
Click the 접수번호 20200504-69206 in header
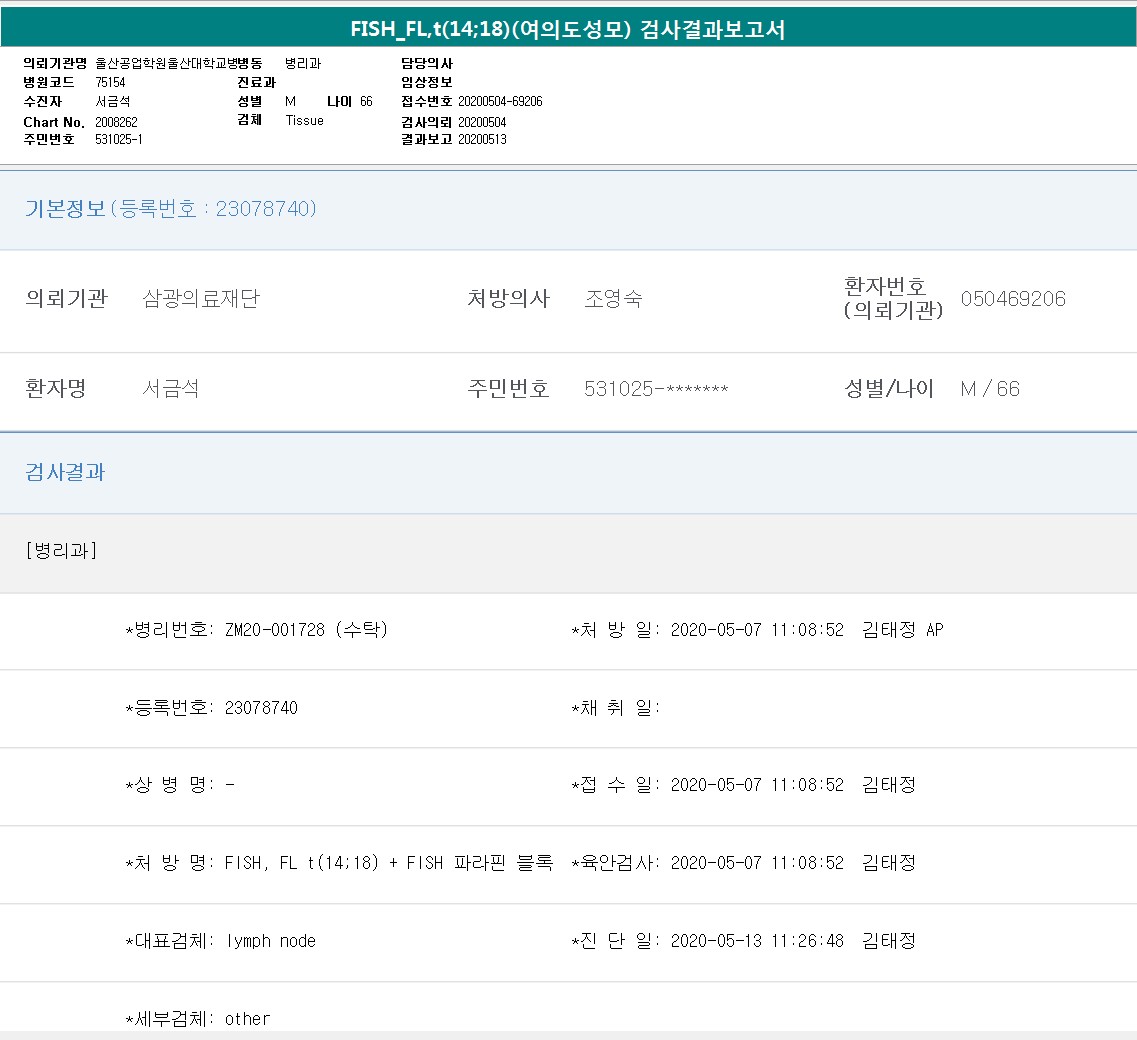pyautogui.click(x=500, y=102)
